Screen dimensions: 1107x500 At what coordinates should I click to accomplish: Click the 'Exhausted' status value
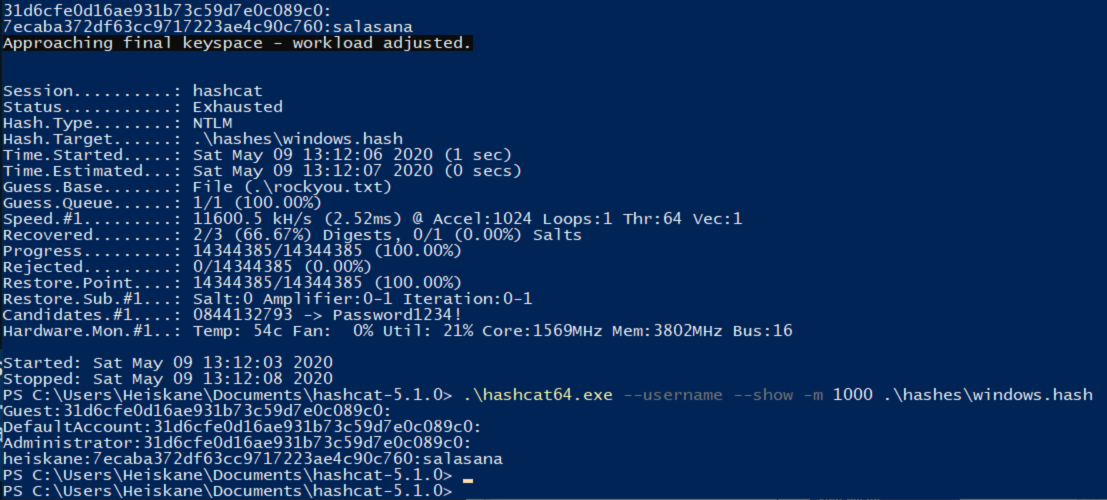237,107
